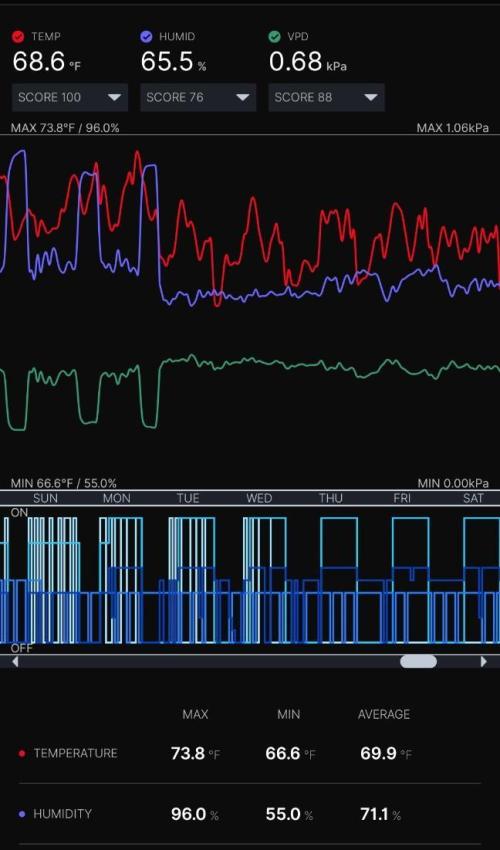Select the MON day label

(x=117, y=498)
